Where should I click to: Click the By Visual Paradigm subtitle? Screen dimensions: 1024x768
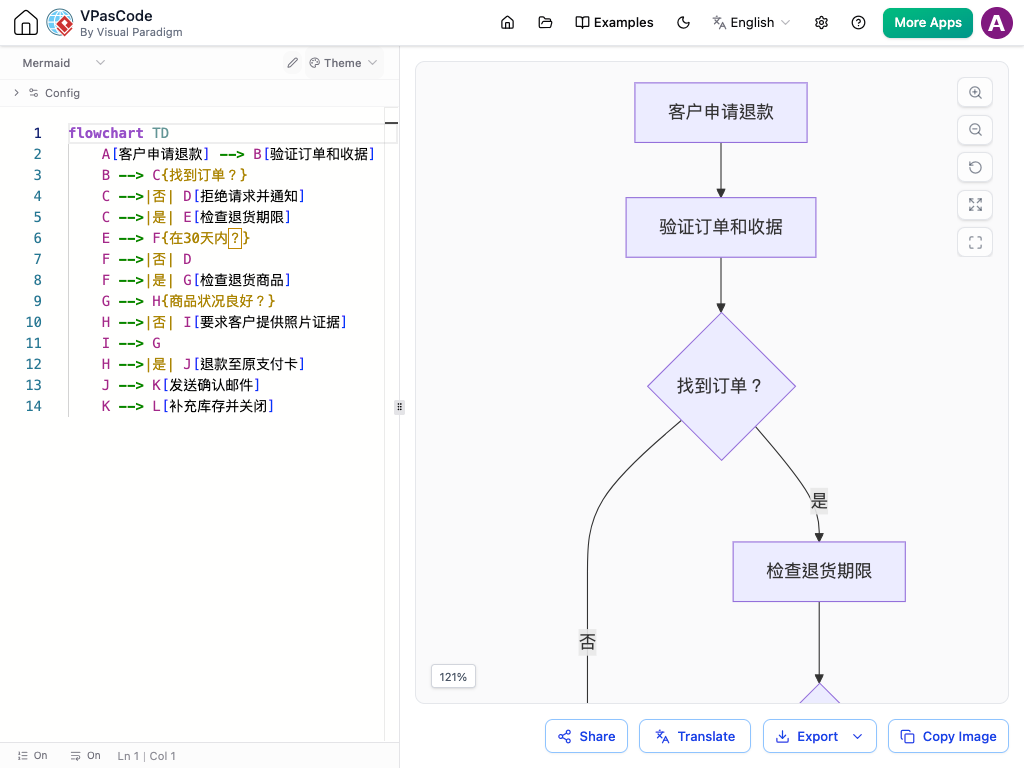[x=131, y=32]
